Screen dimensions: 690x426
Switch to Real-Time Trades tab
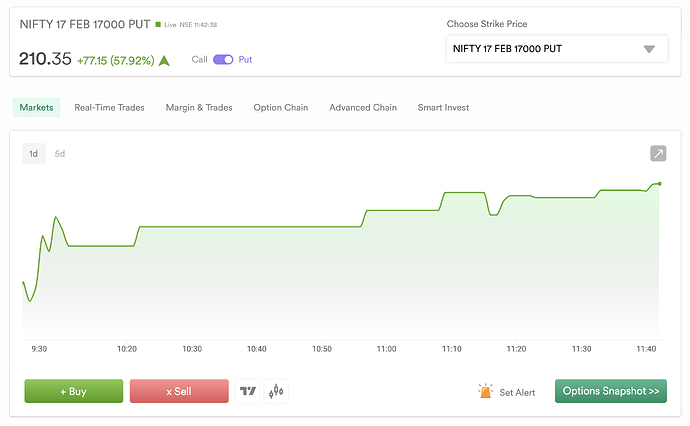(109, 107)
